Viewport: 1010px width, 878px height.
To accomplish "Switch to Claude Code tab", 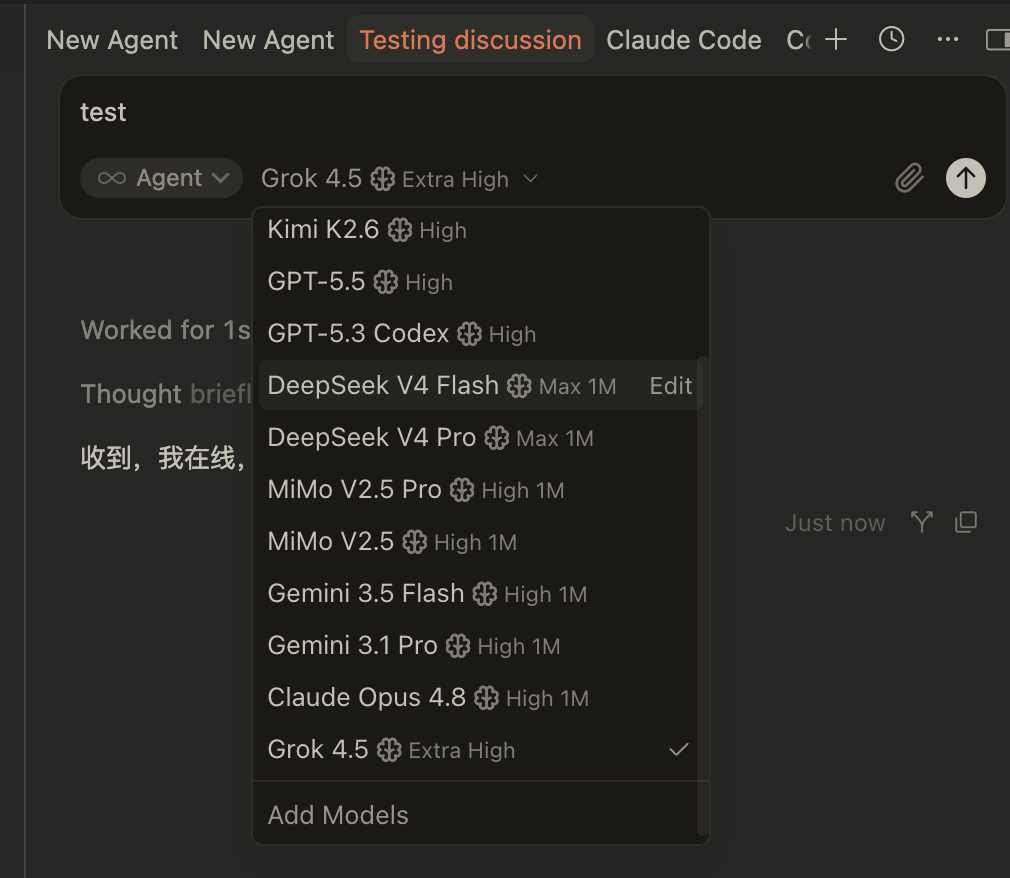I will coord(683,40).
